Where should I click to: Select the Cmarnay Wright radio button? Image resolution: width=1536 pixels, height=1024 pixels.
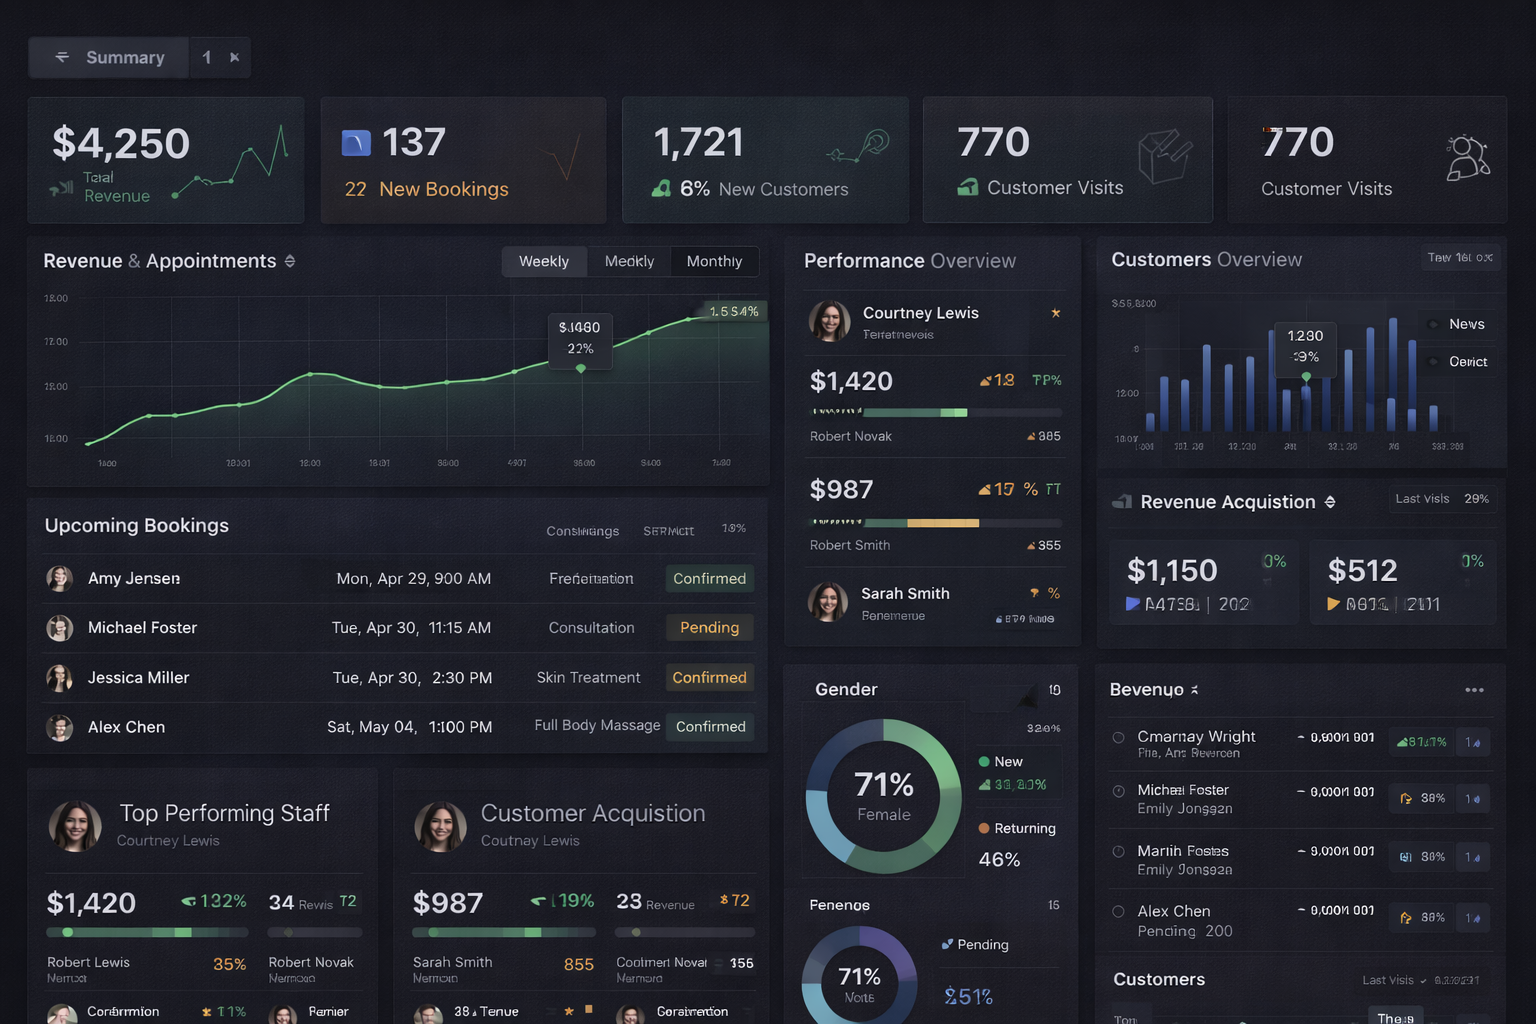pos(1119,738)
